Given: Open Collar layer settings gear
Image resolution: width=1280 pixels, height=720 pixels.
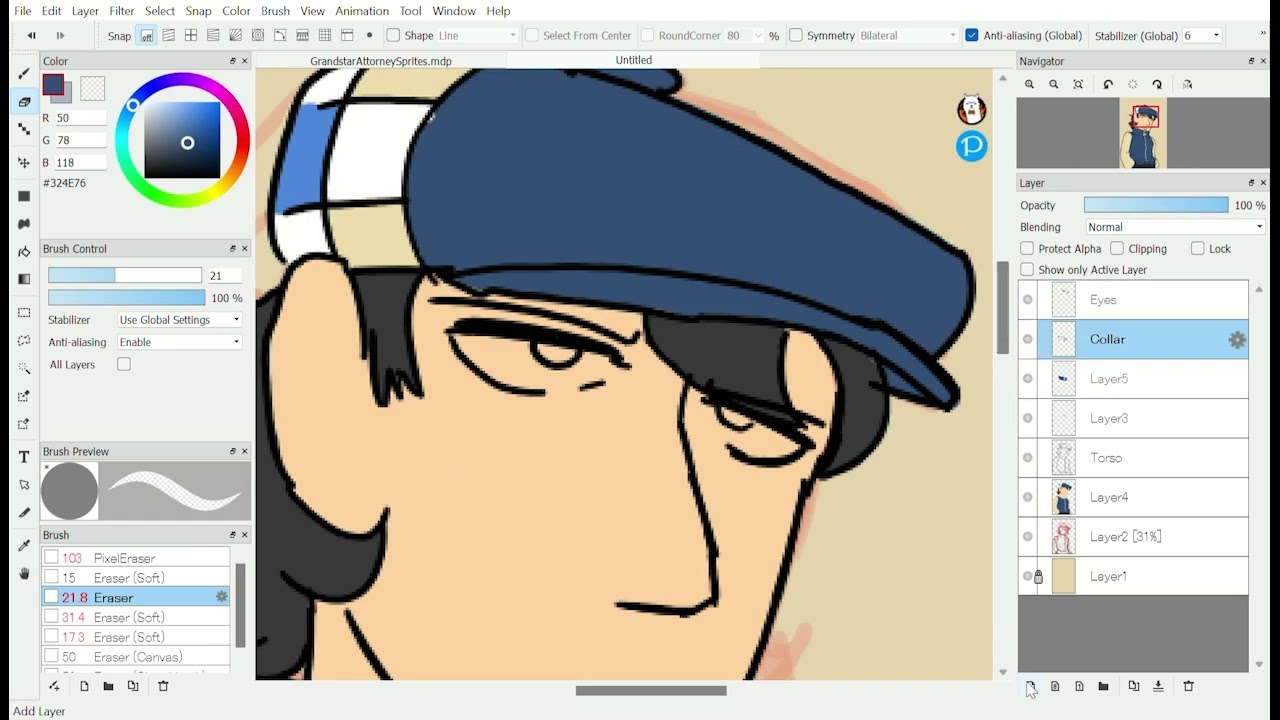Looking at the screenshot, I should click(1237, 340).
